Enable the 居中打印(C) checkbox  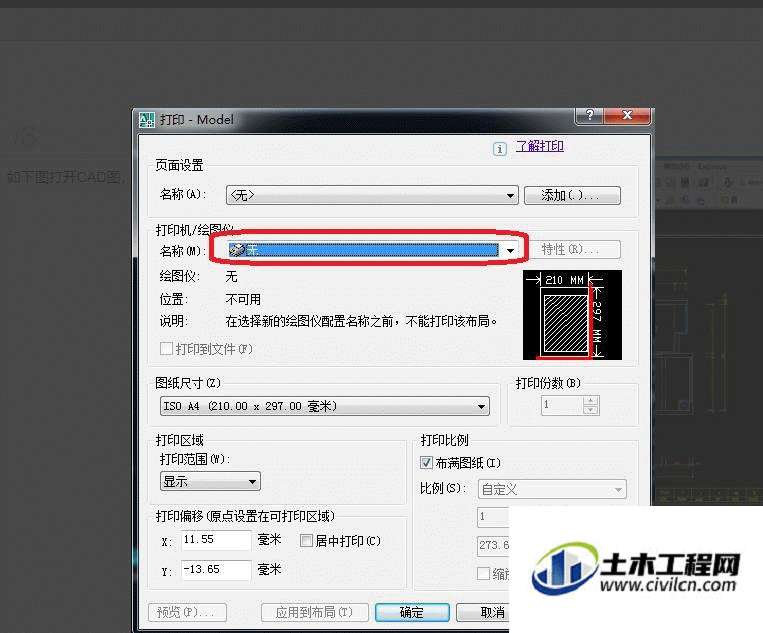tap(306, 541)
